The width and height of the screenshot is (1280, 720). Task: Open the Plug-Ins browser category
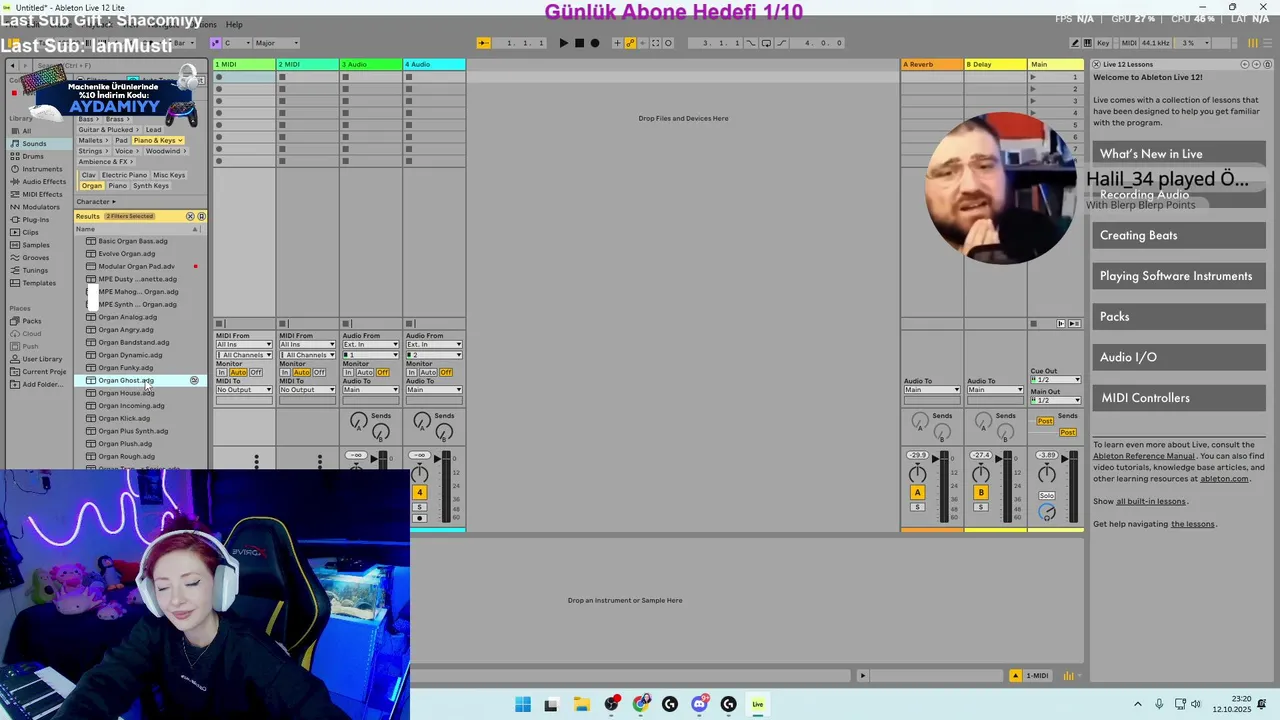coord(35,219)
